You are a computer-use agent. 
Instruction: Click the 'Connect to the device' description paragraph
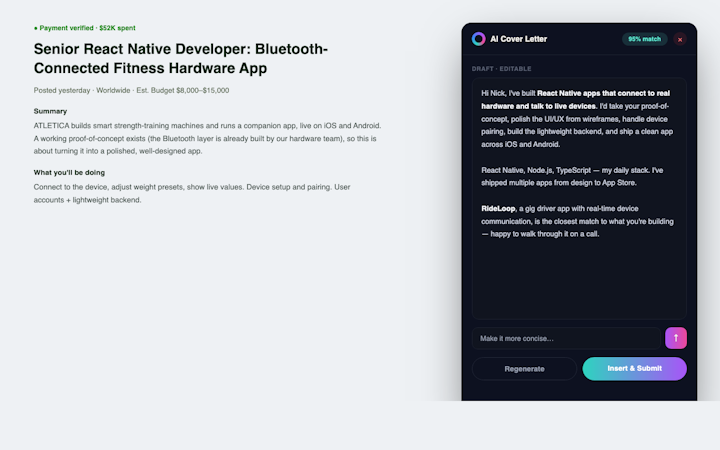(x=192, y=193)
